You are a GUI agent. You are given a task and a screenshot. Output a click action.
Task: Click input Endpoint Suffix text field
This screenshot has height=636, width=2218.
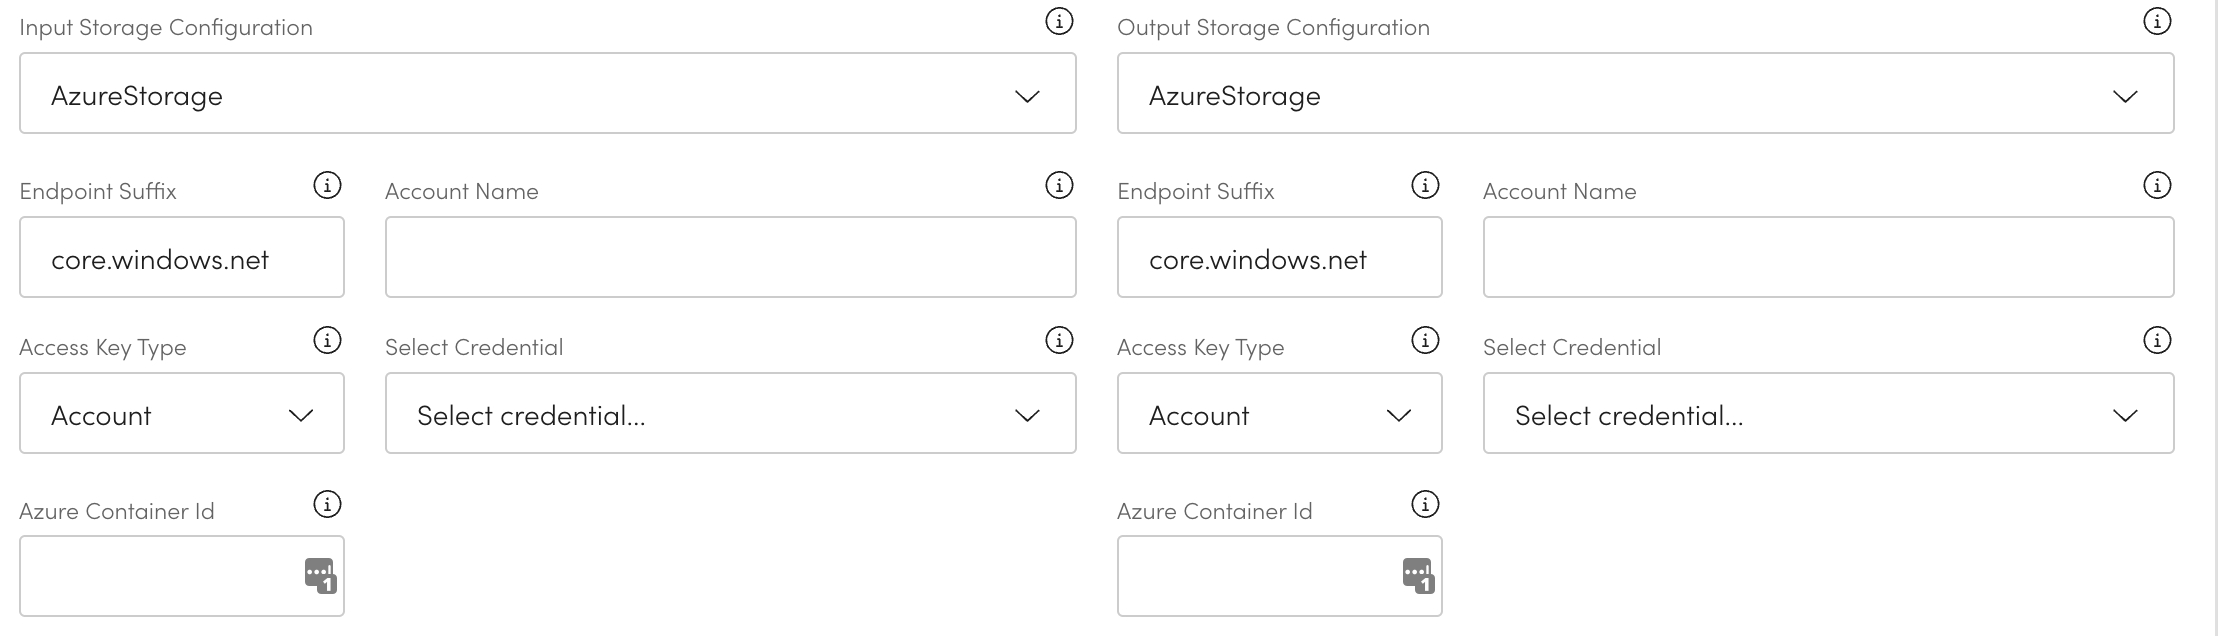182,258
